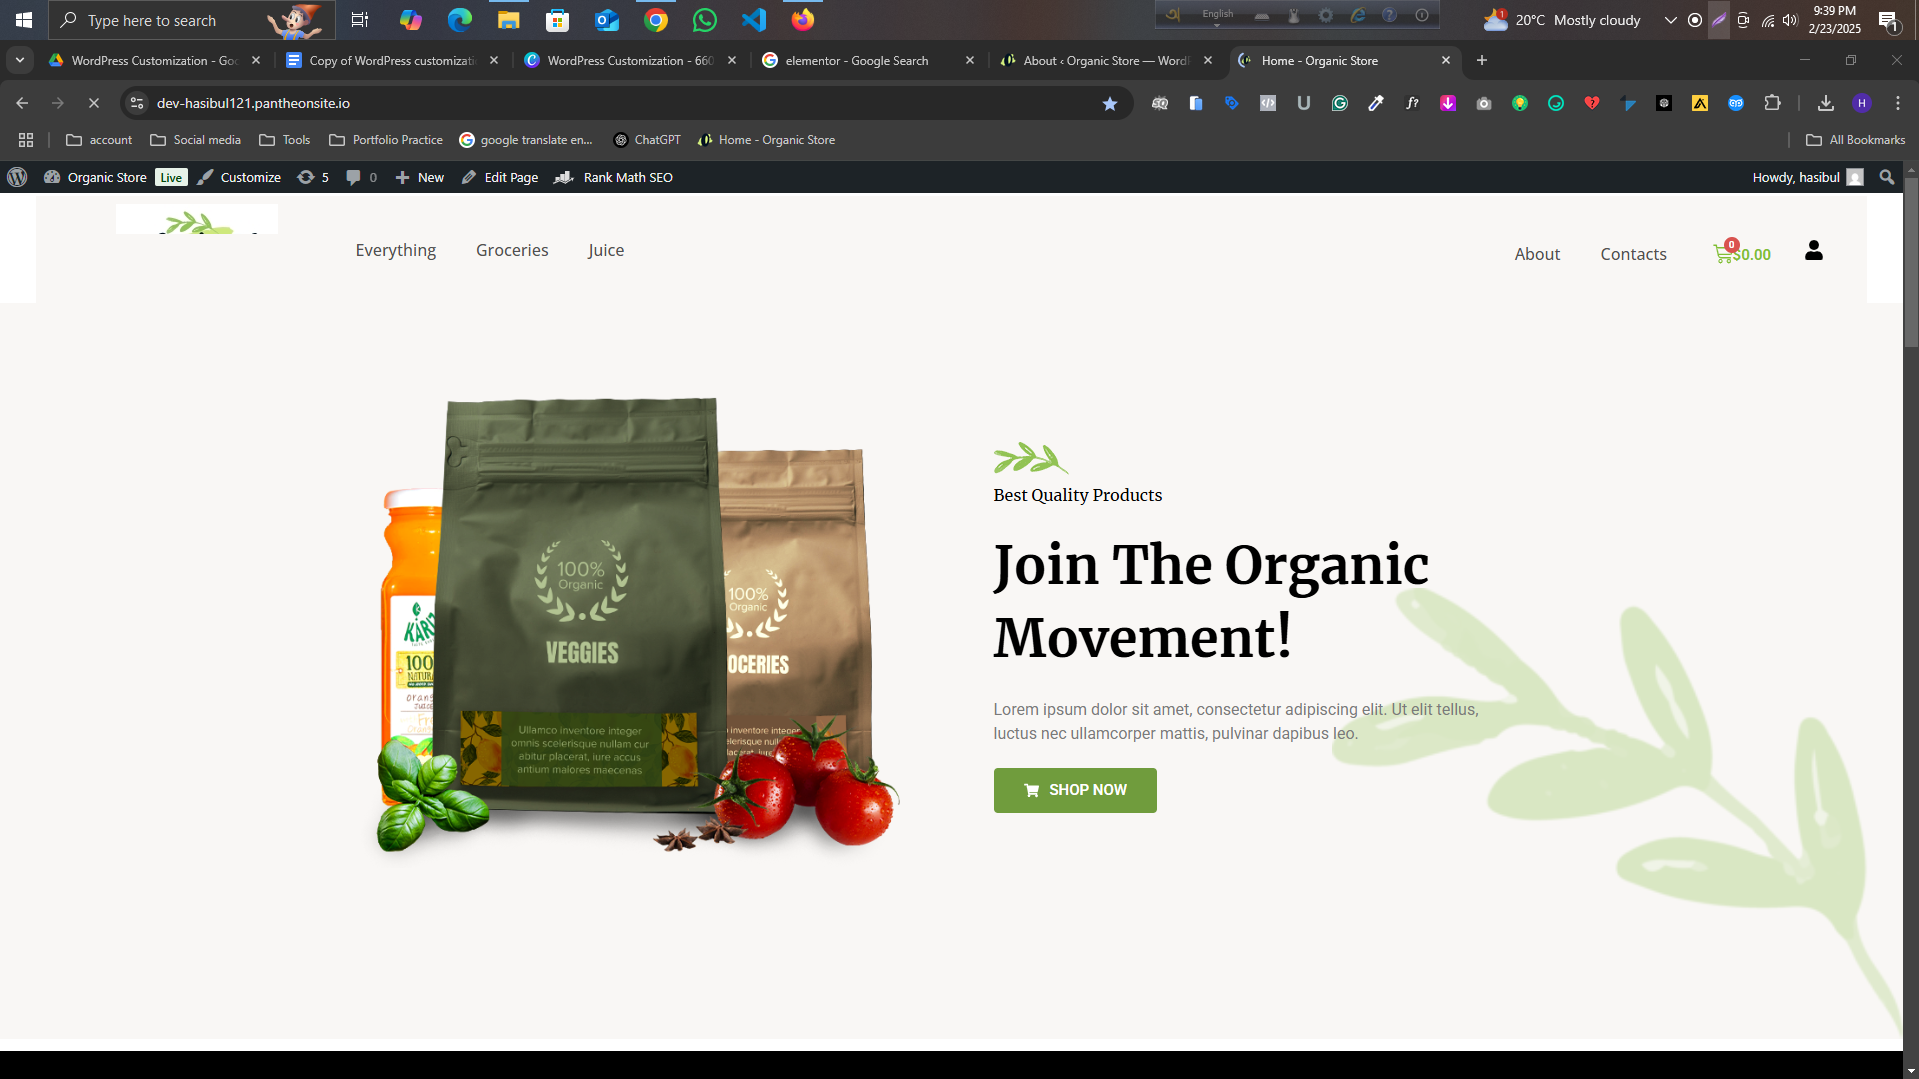Open the Grammarly extension icon

(x=1340, y=103)
